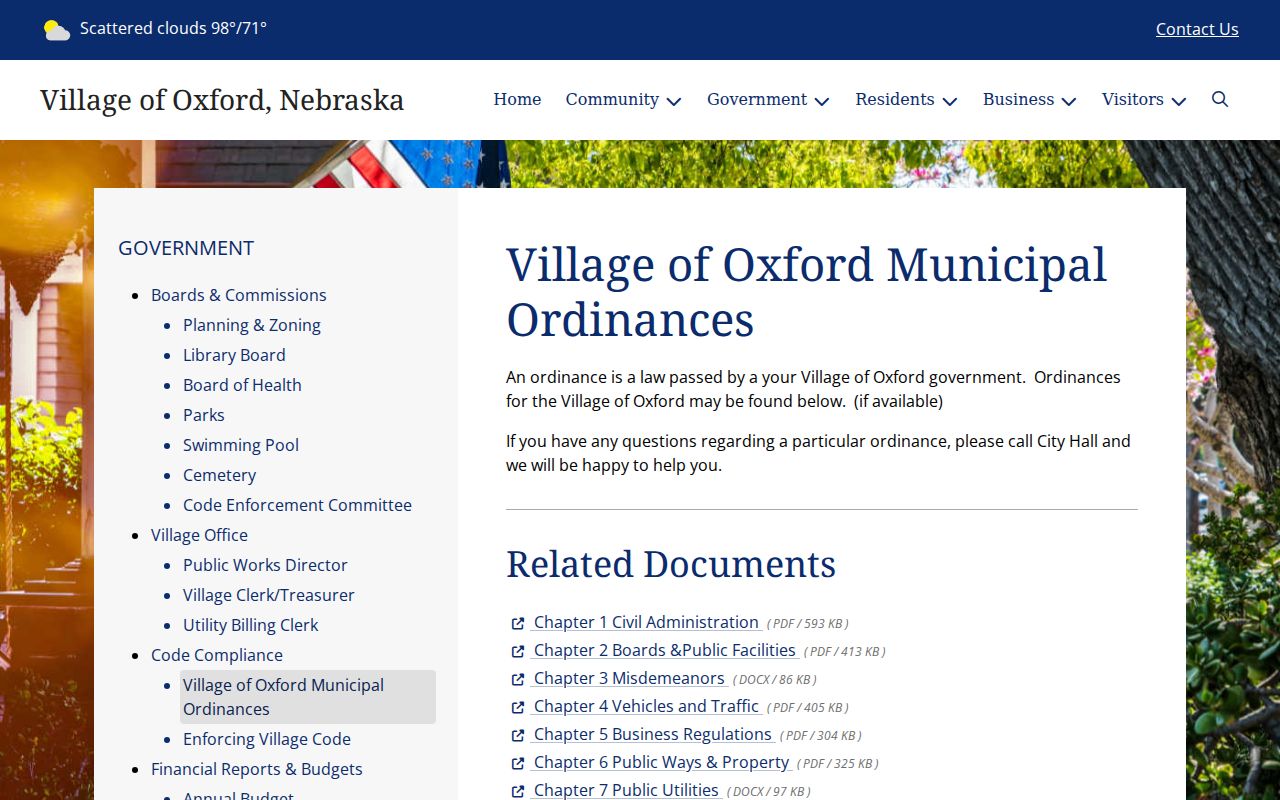Select Board of Health in sidebar

[242, 385]
